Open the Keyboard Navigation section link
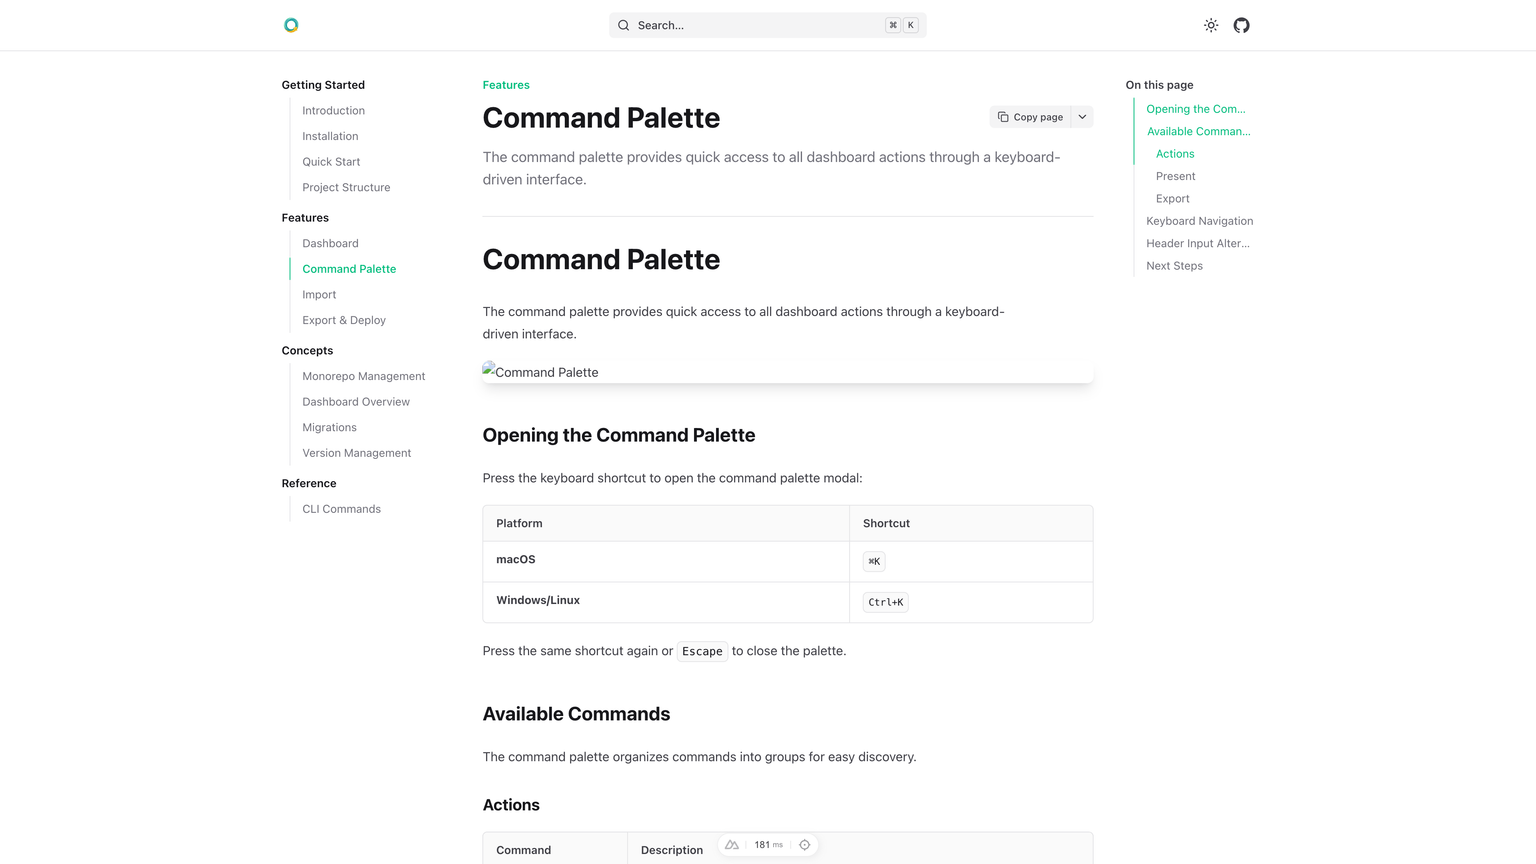The image size is (1536, 864). [x=1199, y=220]
